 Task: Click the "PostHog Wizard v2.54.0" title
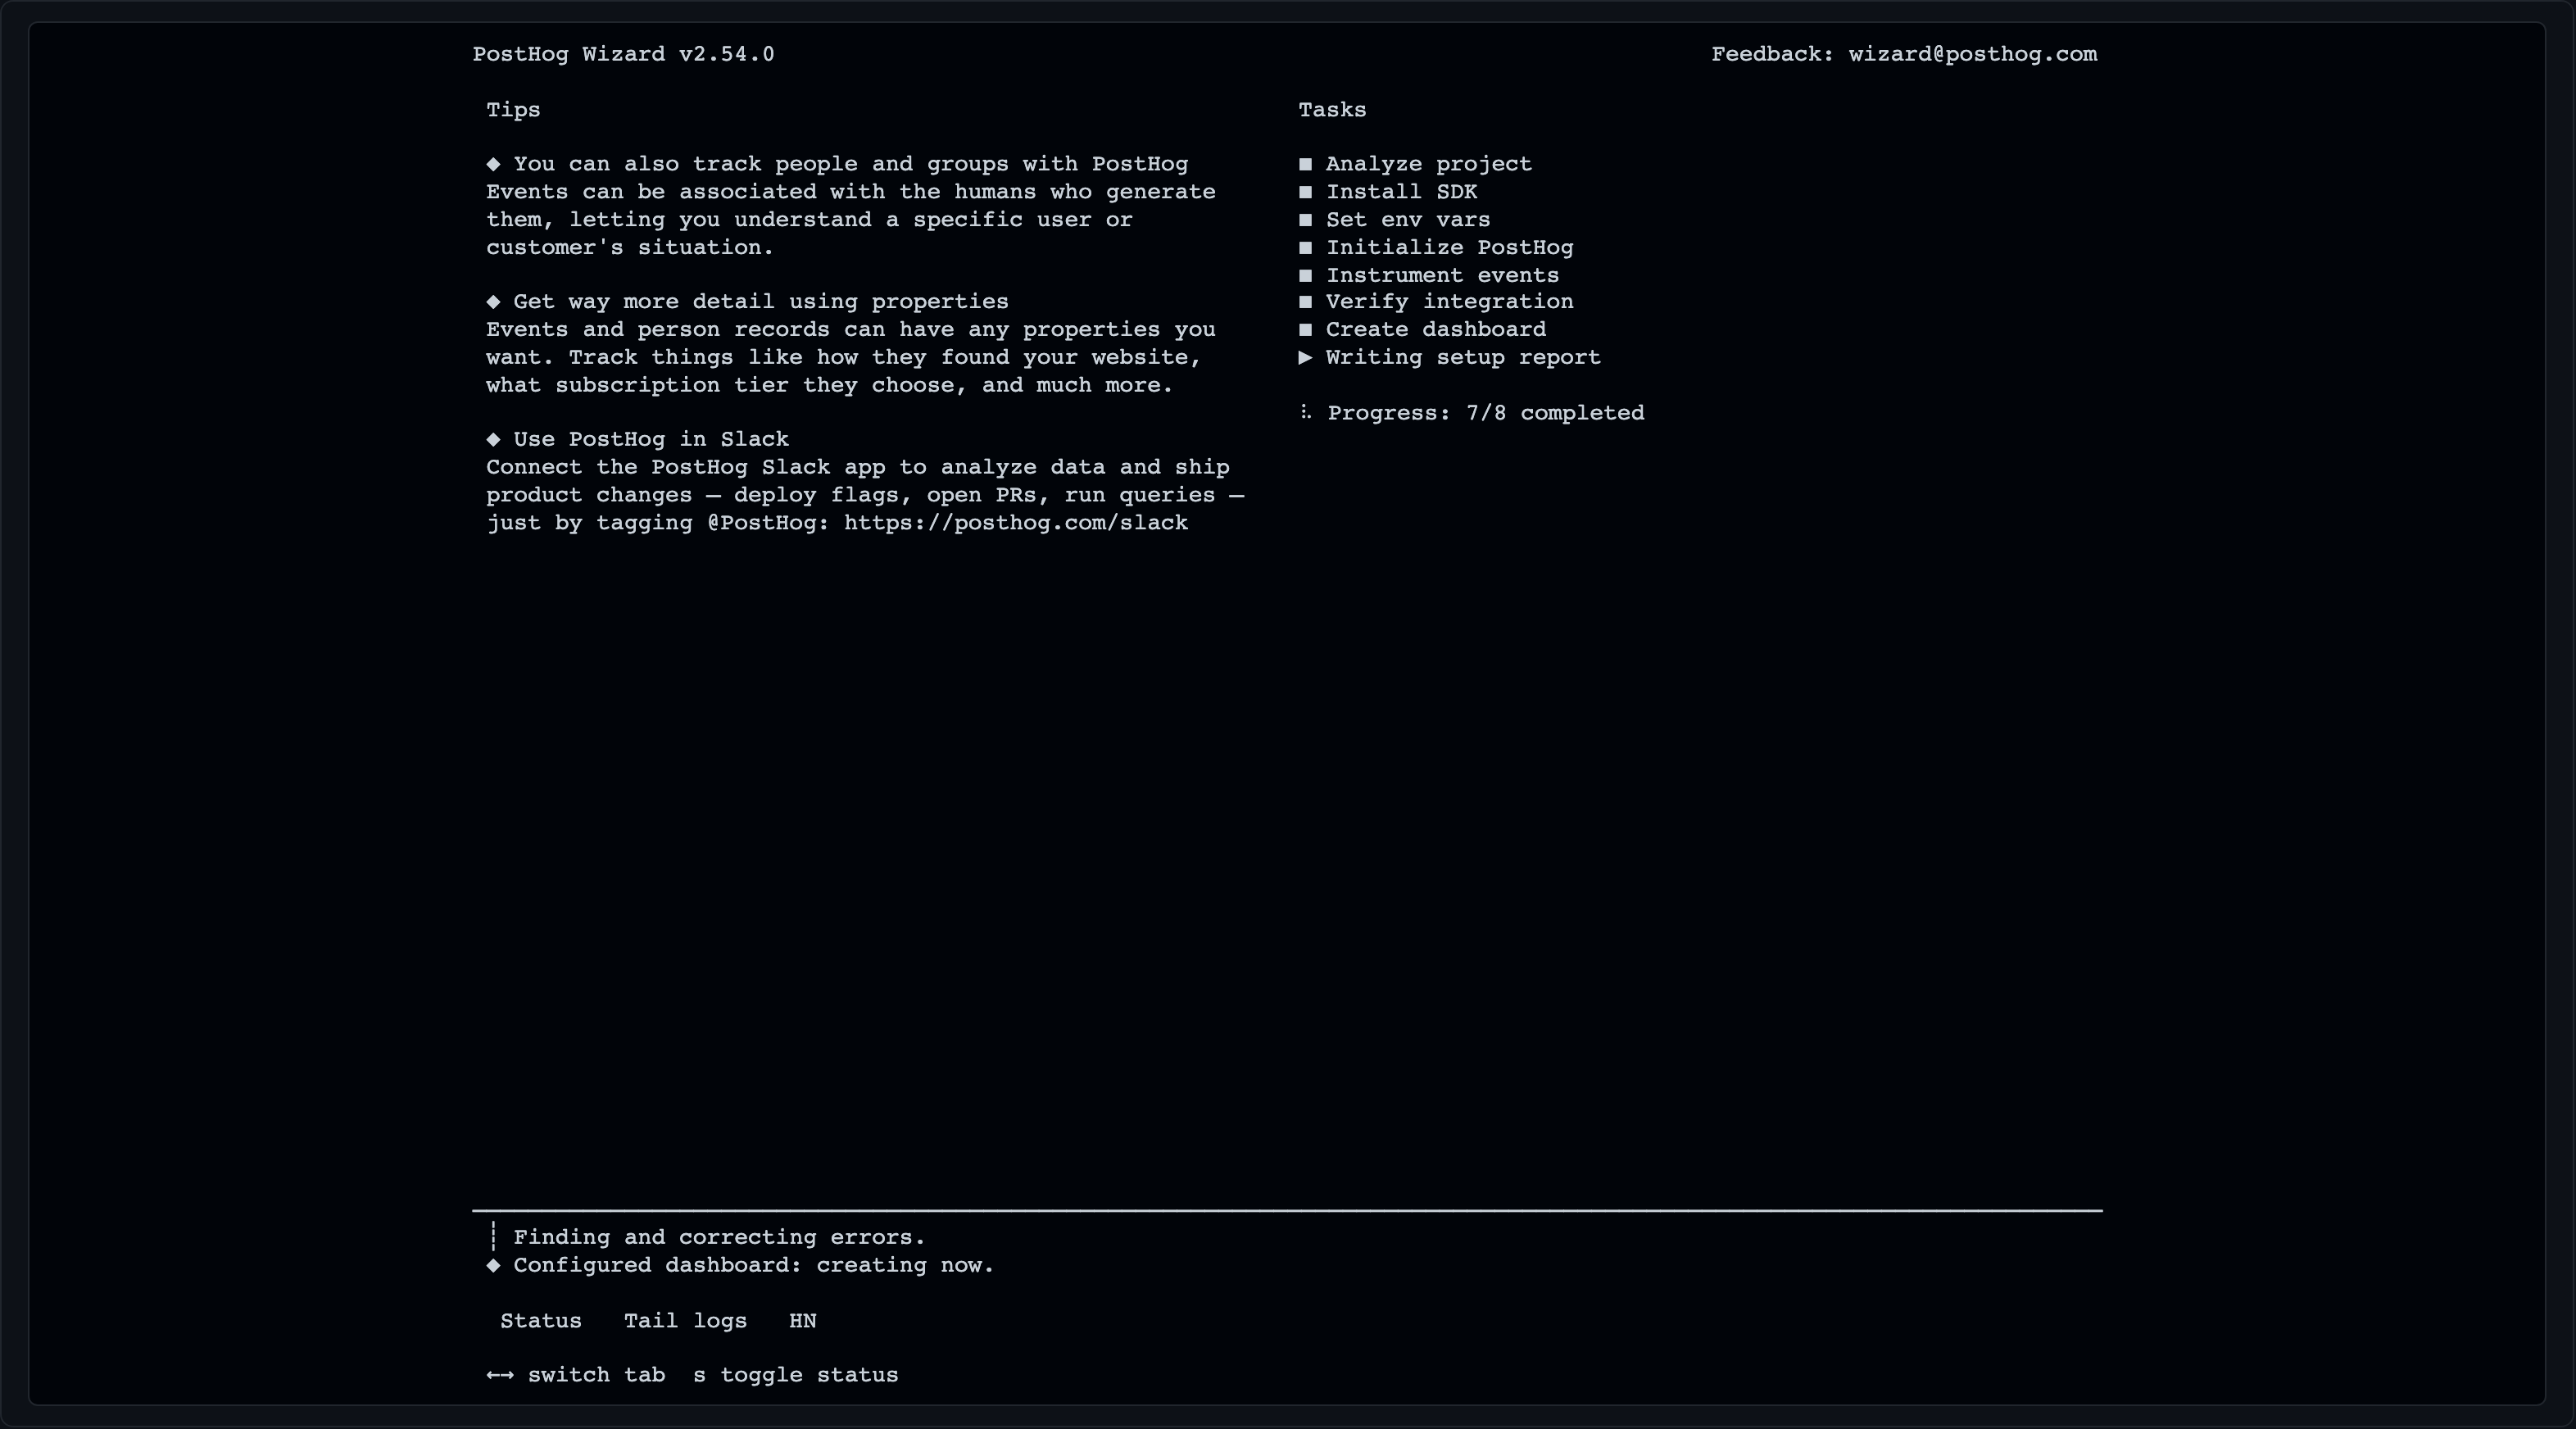pos(623,54)
